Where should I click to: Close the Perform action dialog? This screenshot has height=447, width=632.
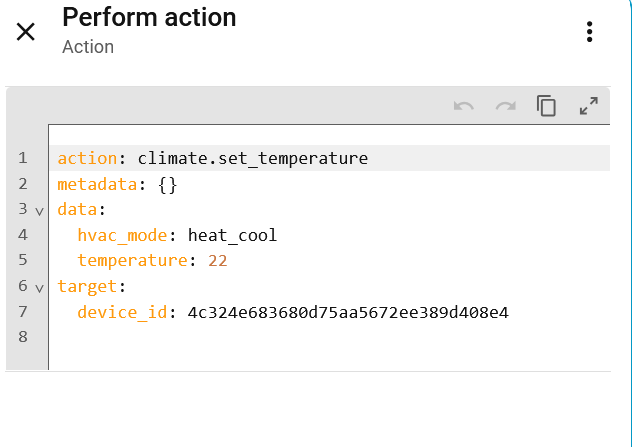click(x=26, y=31)
